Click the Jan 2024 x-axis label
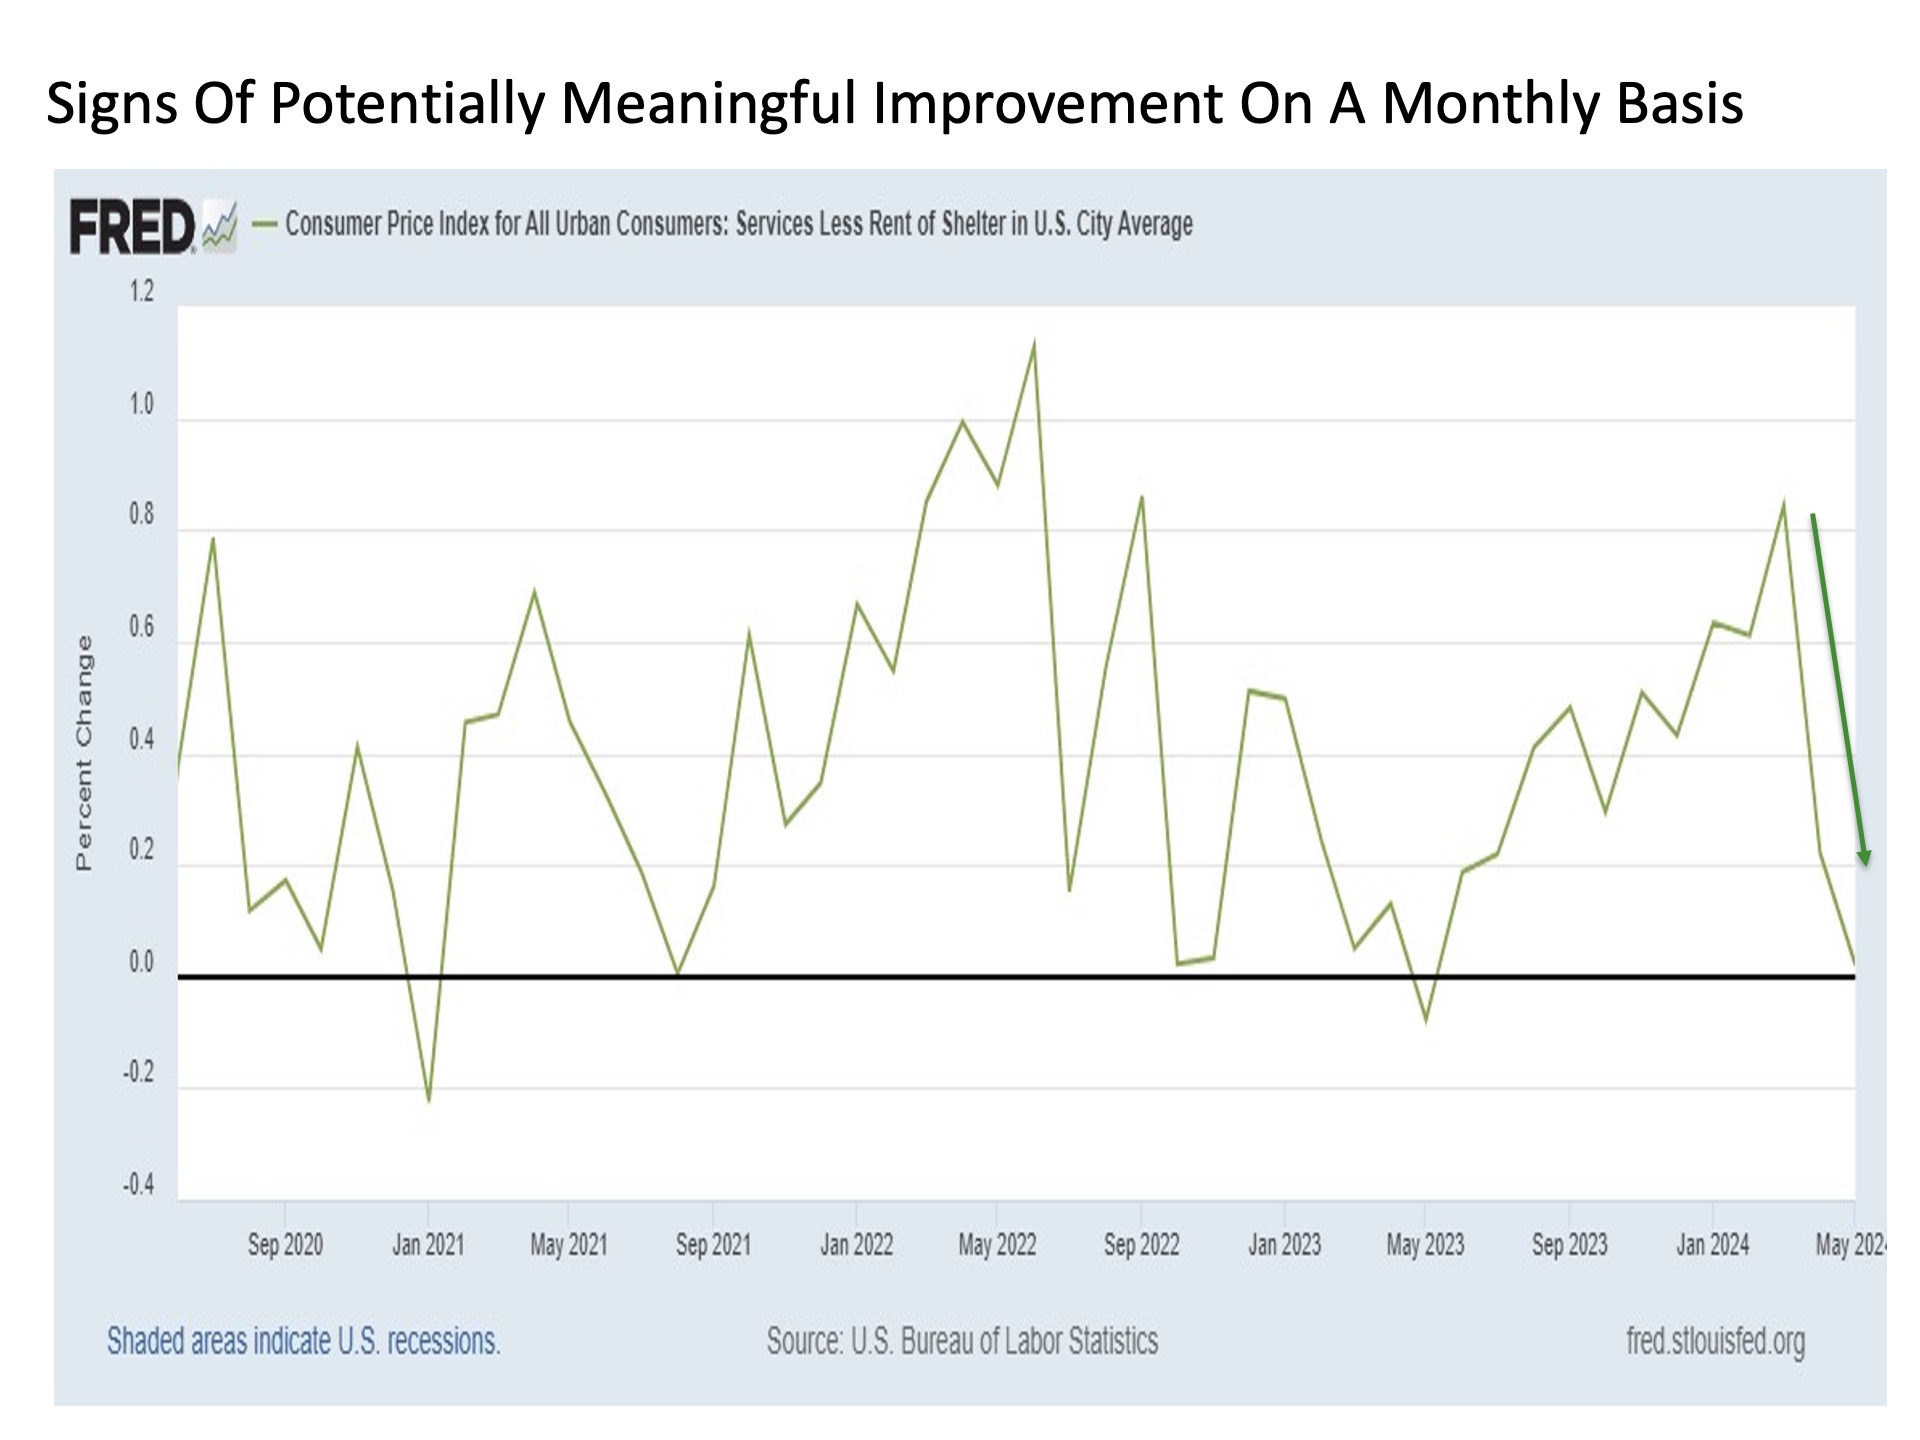 pos(1712,1245)
